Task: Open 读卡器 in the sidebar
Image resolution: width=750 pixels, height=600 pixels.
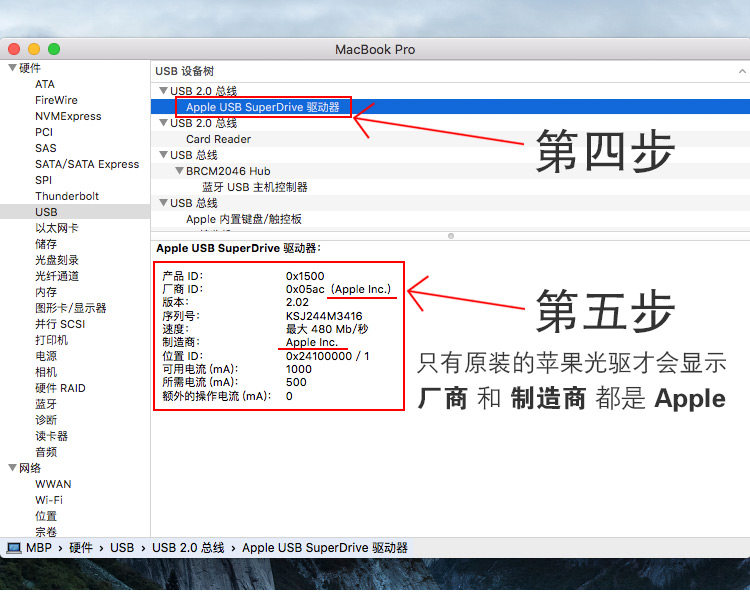Action: point(51,436)
